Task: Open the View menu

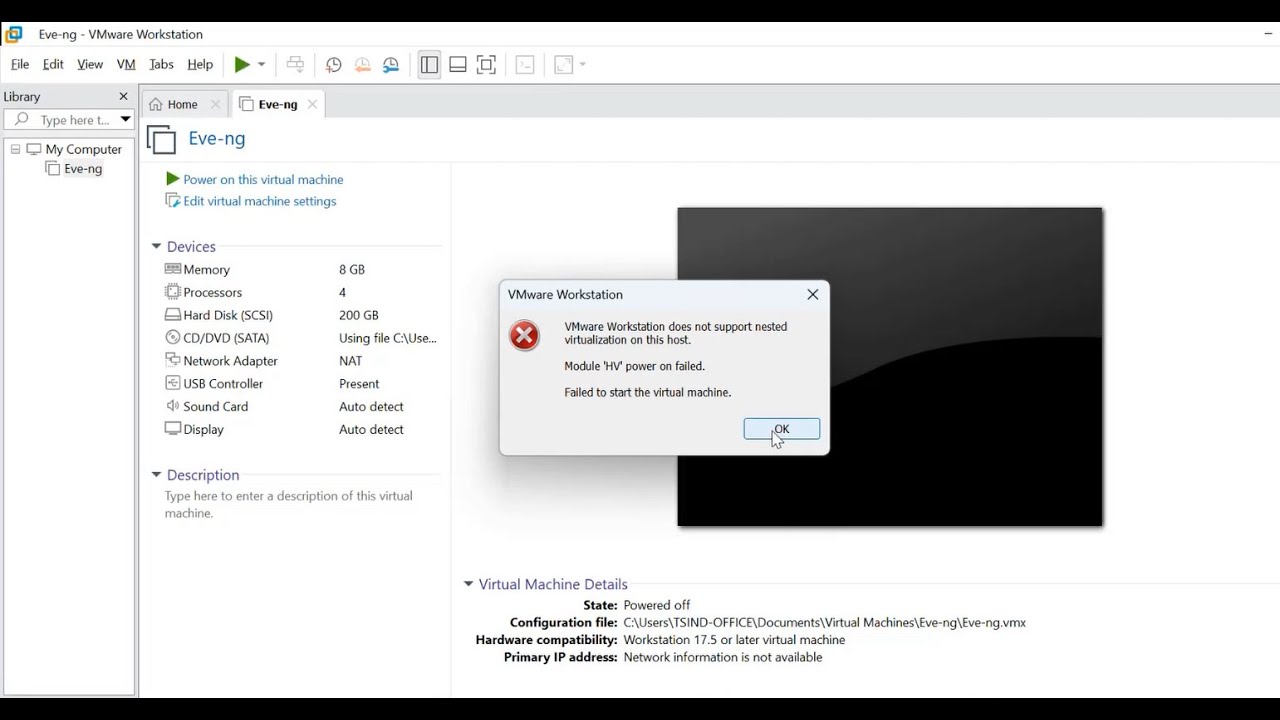Action: pyautogui.click(x=90, y=64)
